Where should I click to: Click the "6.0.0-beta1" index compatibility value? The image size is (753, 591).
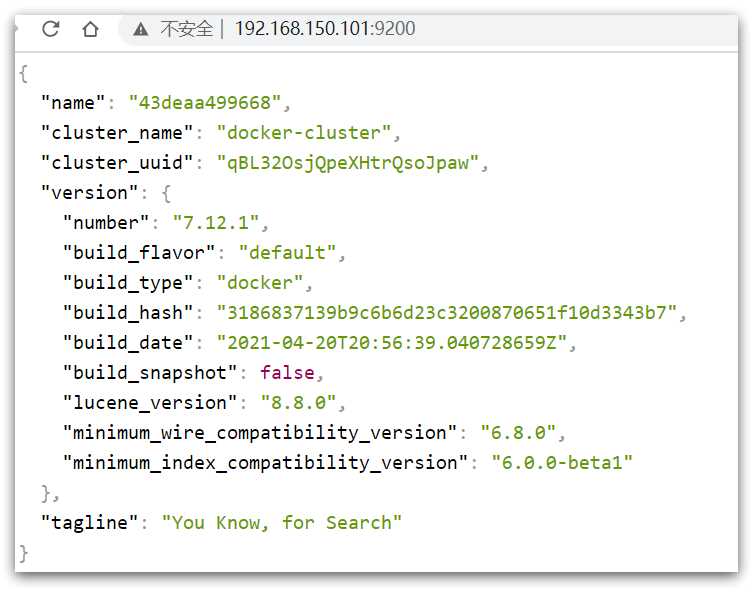(x=562, y=463)
